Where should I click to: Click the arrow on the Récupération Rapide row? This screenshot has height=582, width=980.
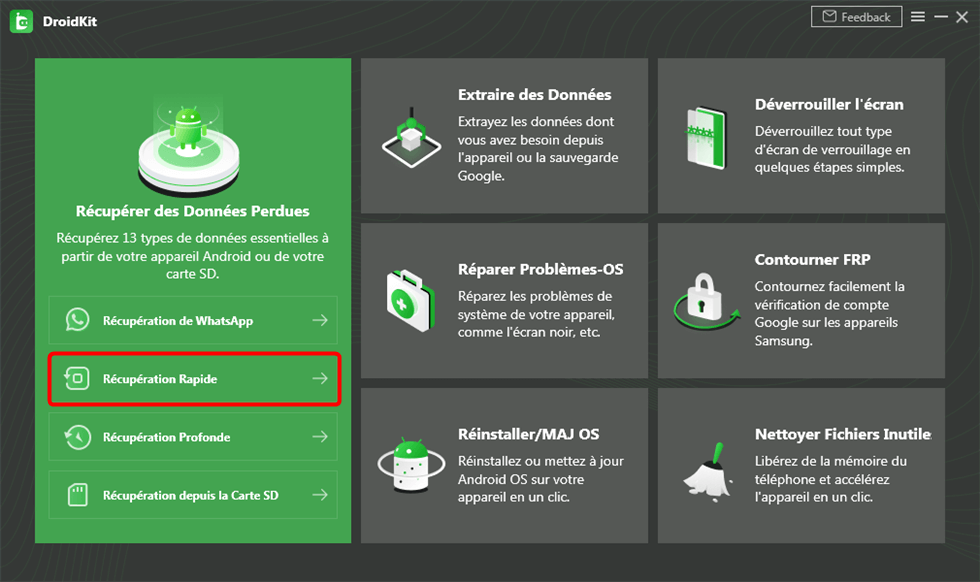click(320, 379)
